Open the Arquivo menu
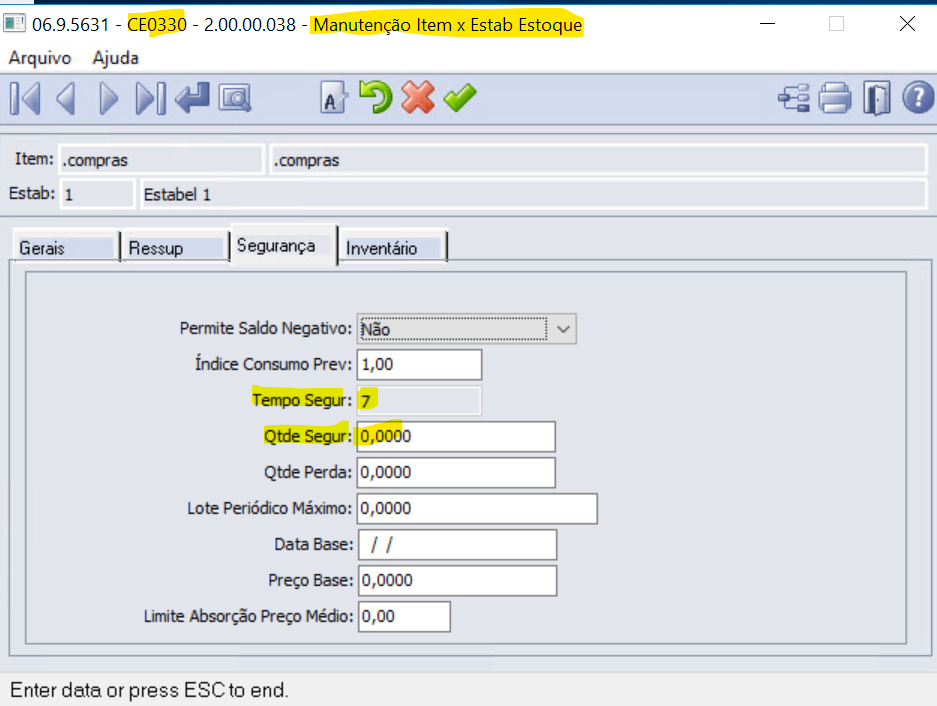The height and width of the screenshot is (706, 937). pos(40,58)
